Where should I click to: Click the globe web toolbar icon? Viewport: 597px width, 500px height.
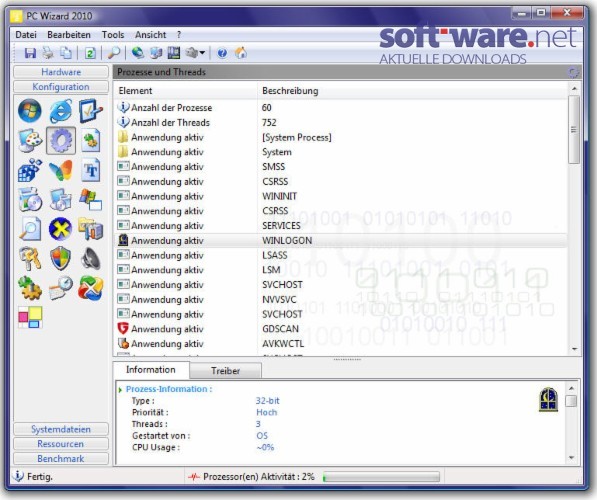click(138, 53)
